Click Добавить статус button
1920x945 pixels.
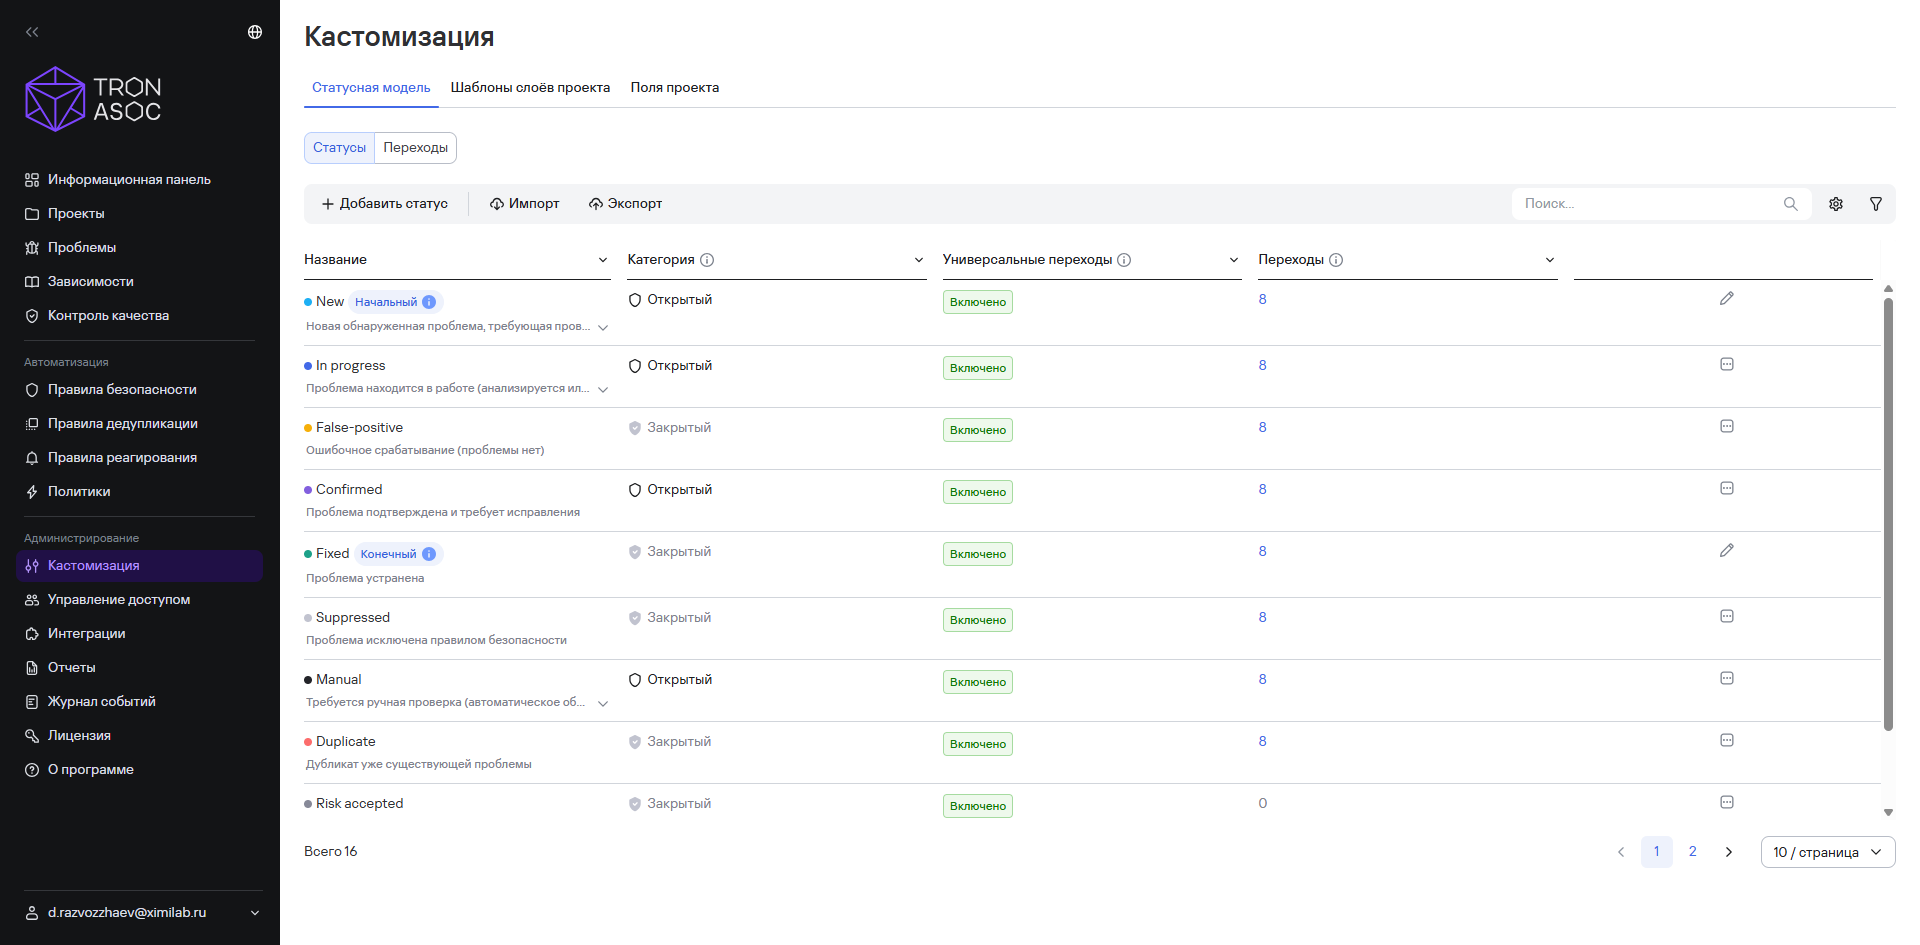pos(385,204)
